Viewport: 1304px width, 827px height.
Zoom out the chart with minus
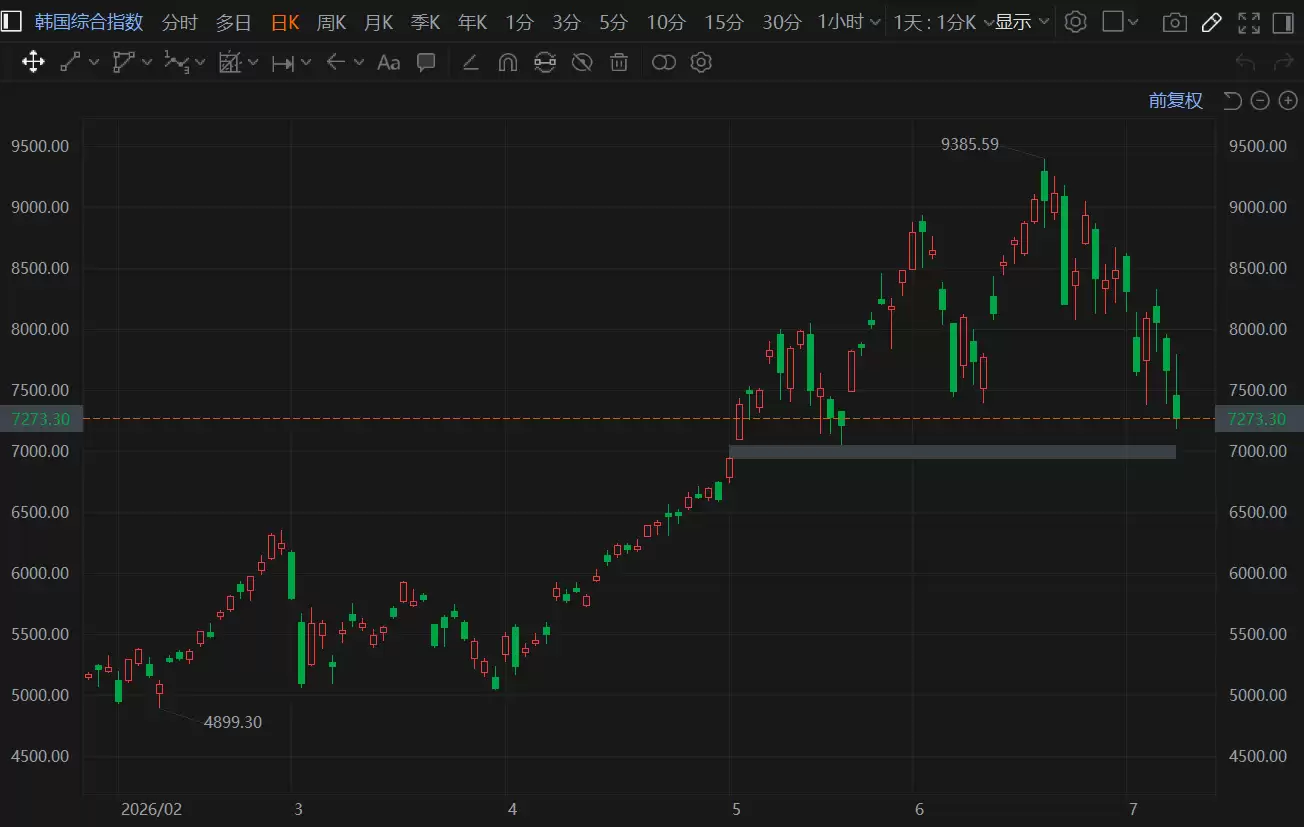point(1260,100)
